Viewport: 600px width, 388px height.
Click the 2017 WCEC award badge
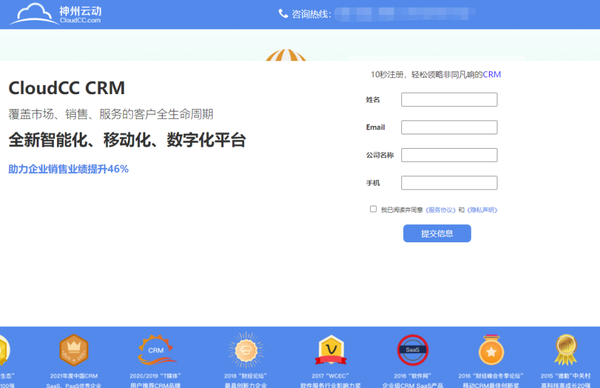pos(331,350)
